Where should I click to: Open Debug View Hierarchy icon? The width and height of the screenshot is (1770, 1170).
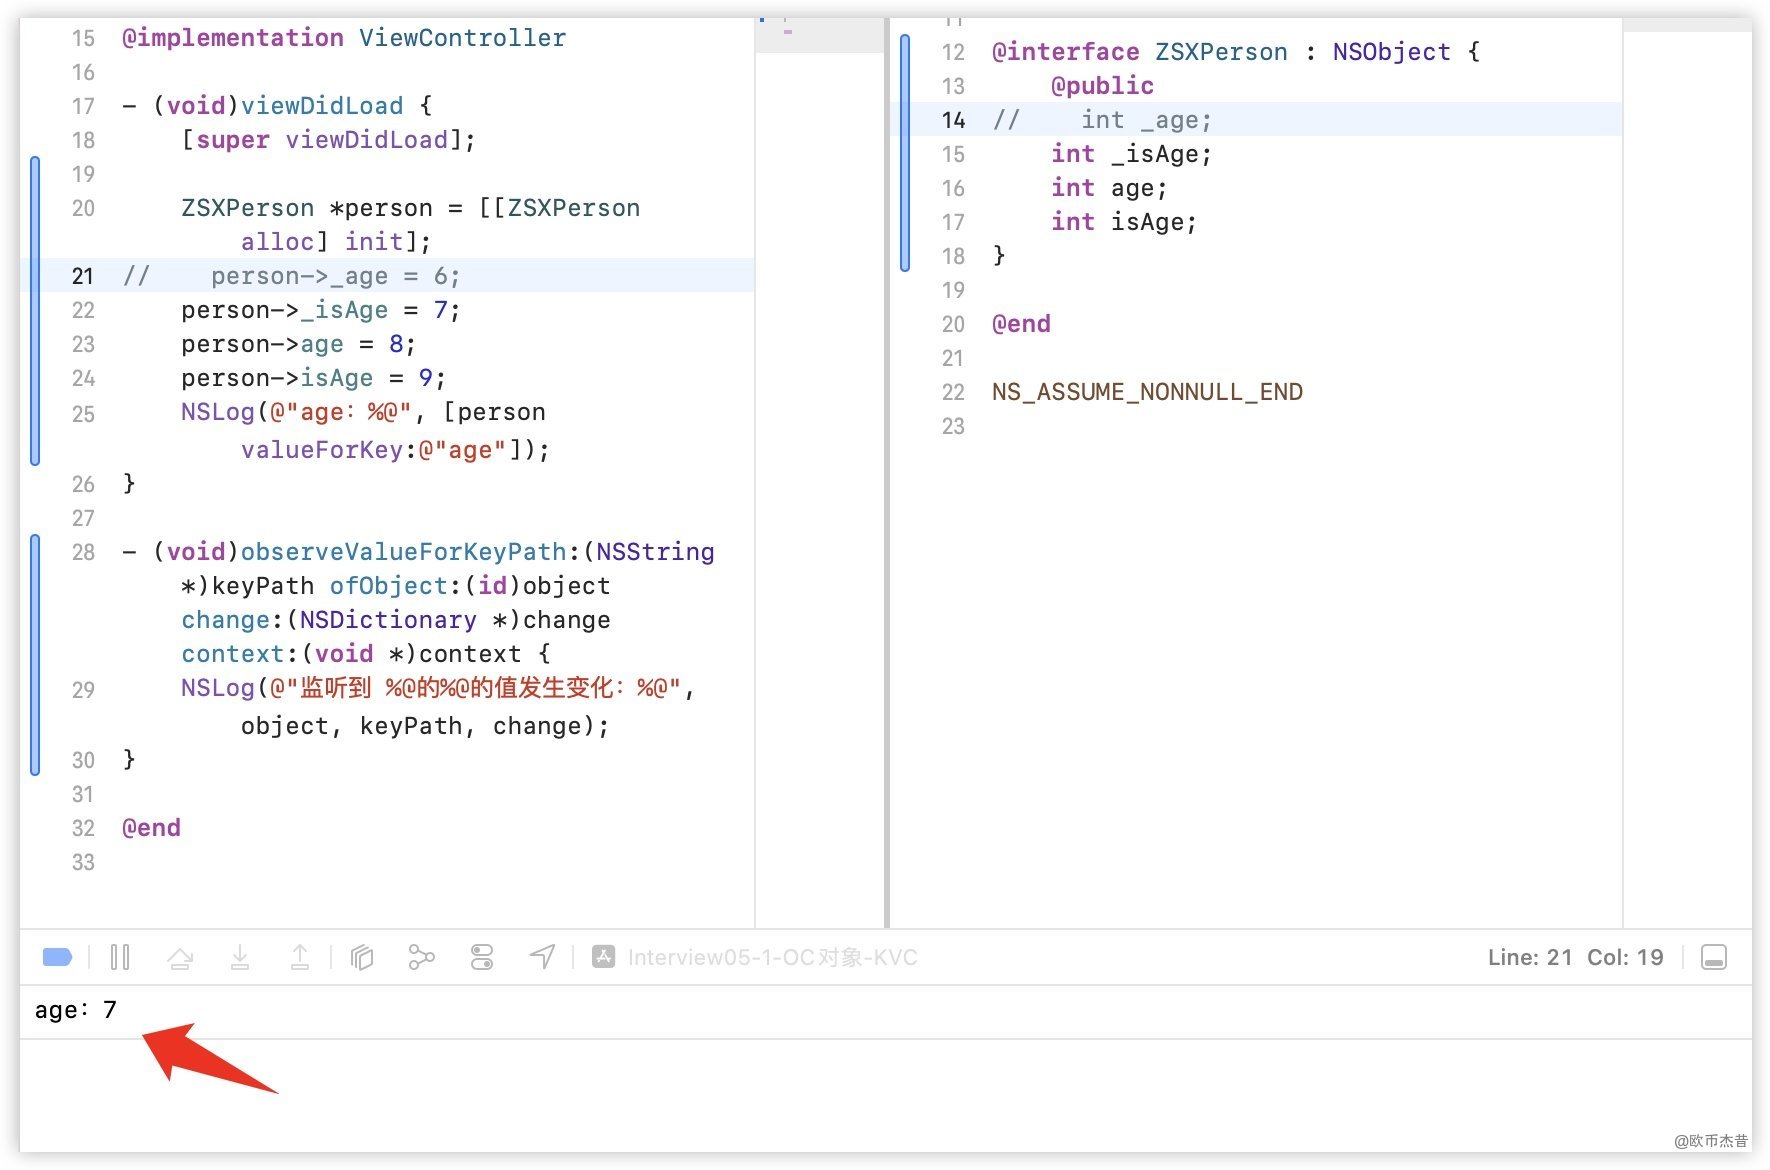point(362,957)
